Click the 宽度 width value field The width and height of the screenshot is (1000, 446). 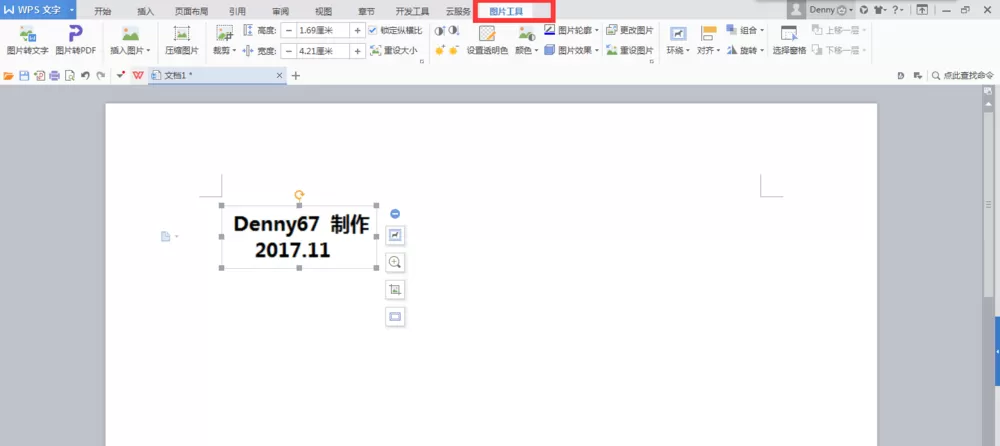(x=323, y=51)
